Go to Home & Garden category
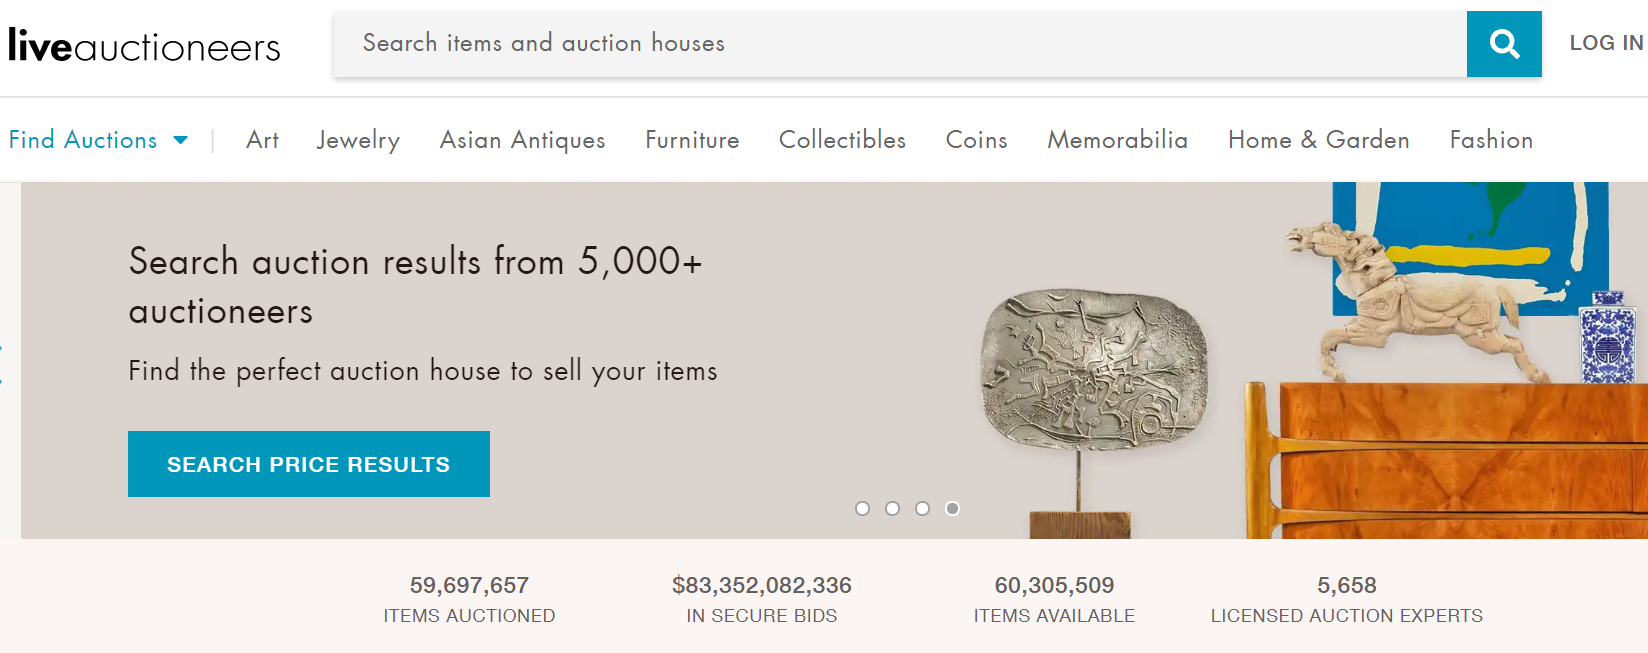Image resolution: width=1648 pixels, height=653 pixels. pos(1318,140)
